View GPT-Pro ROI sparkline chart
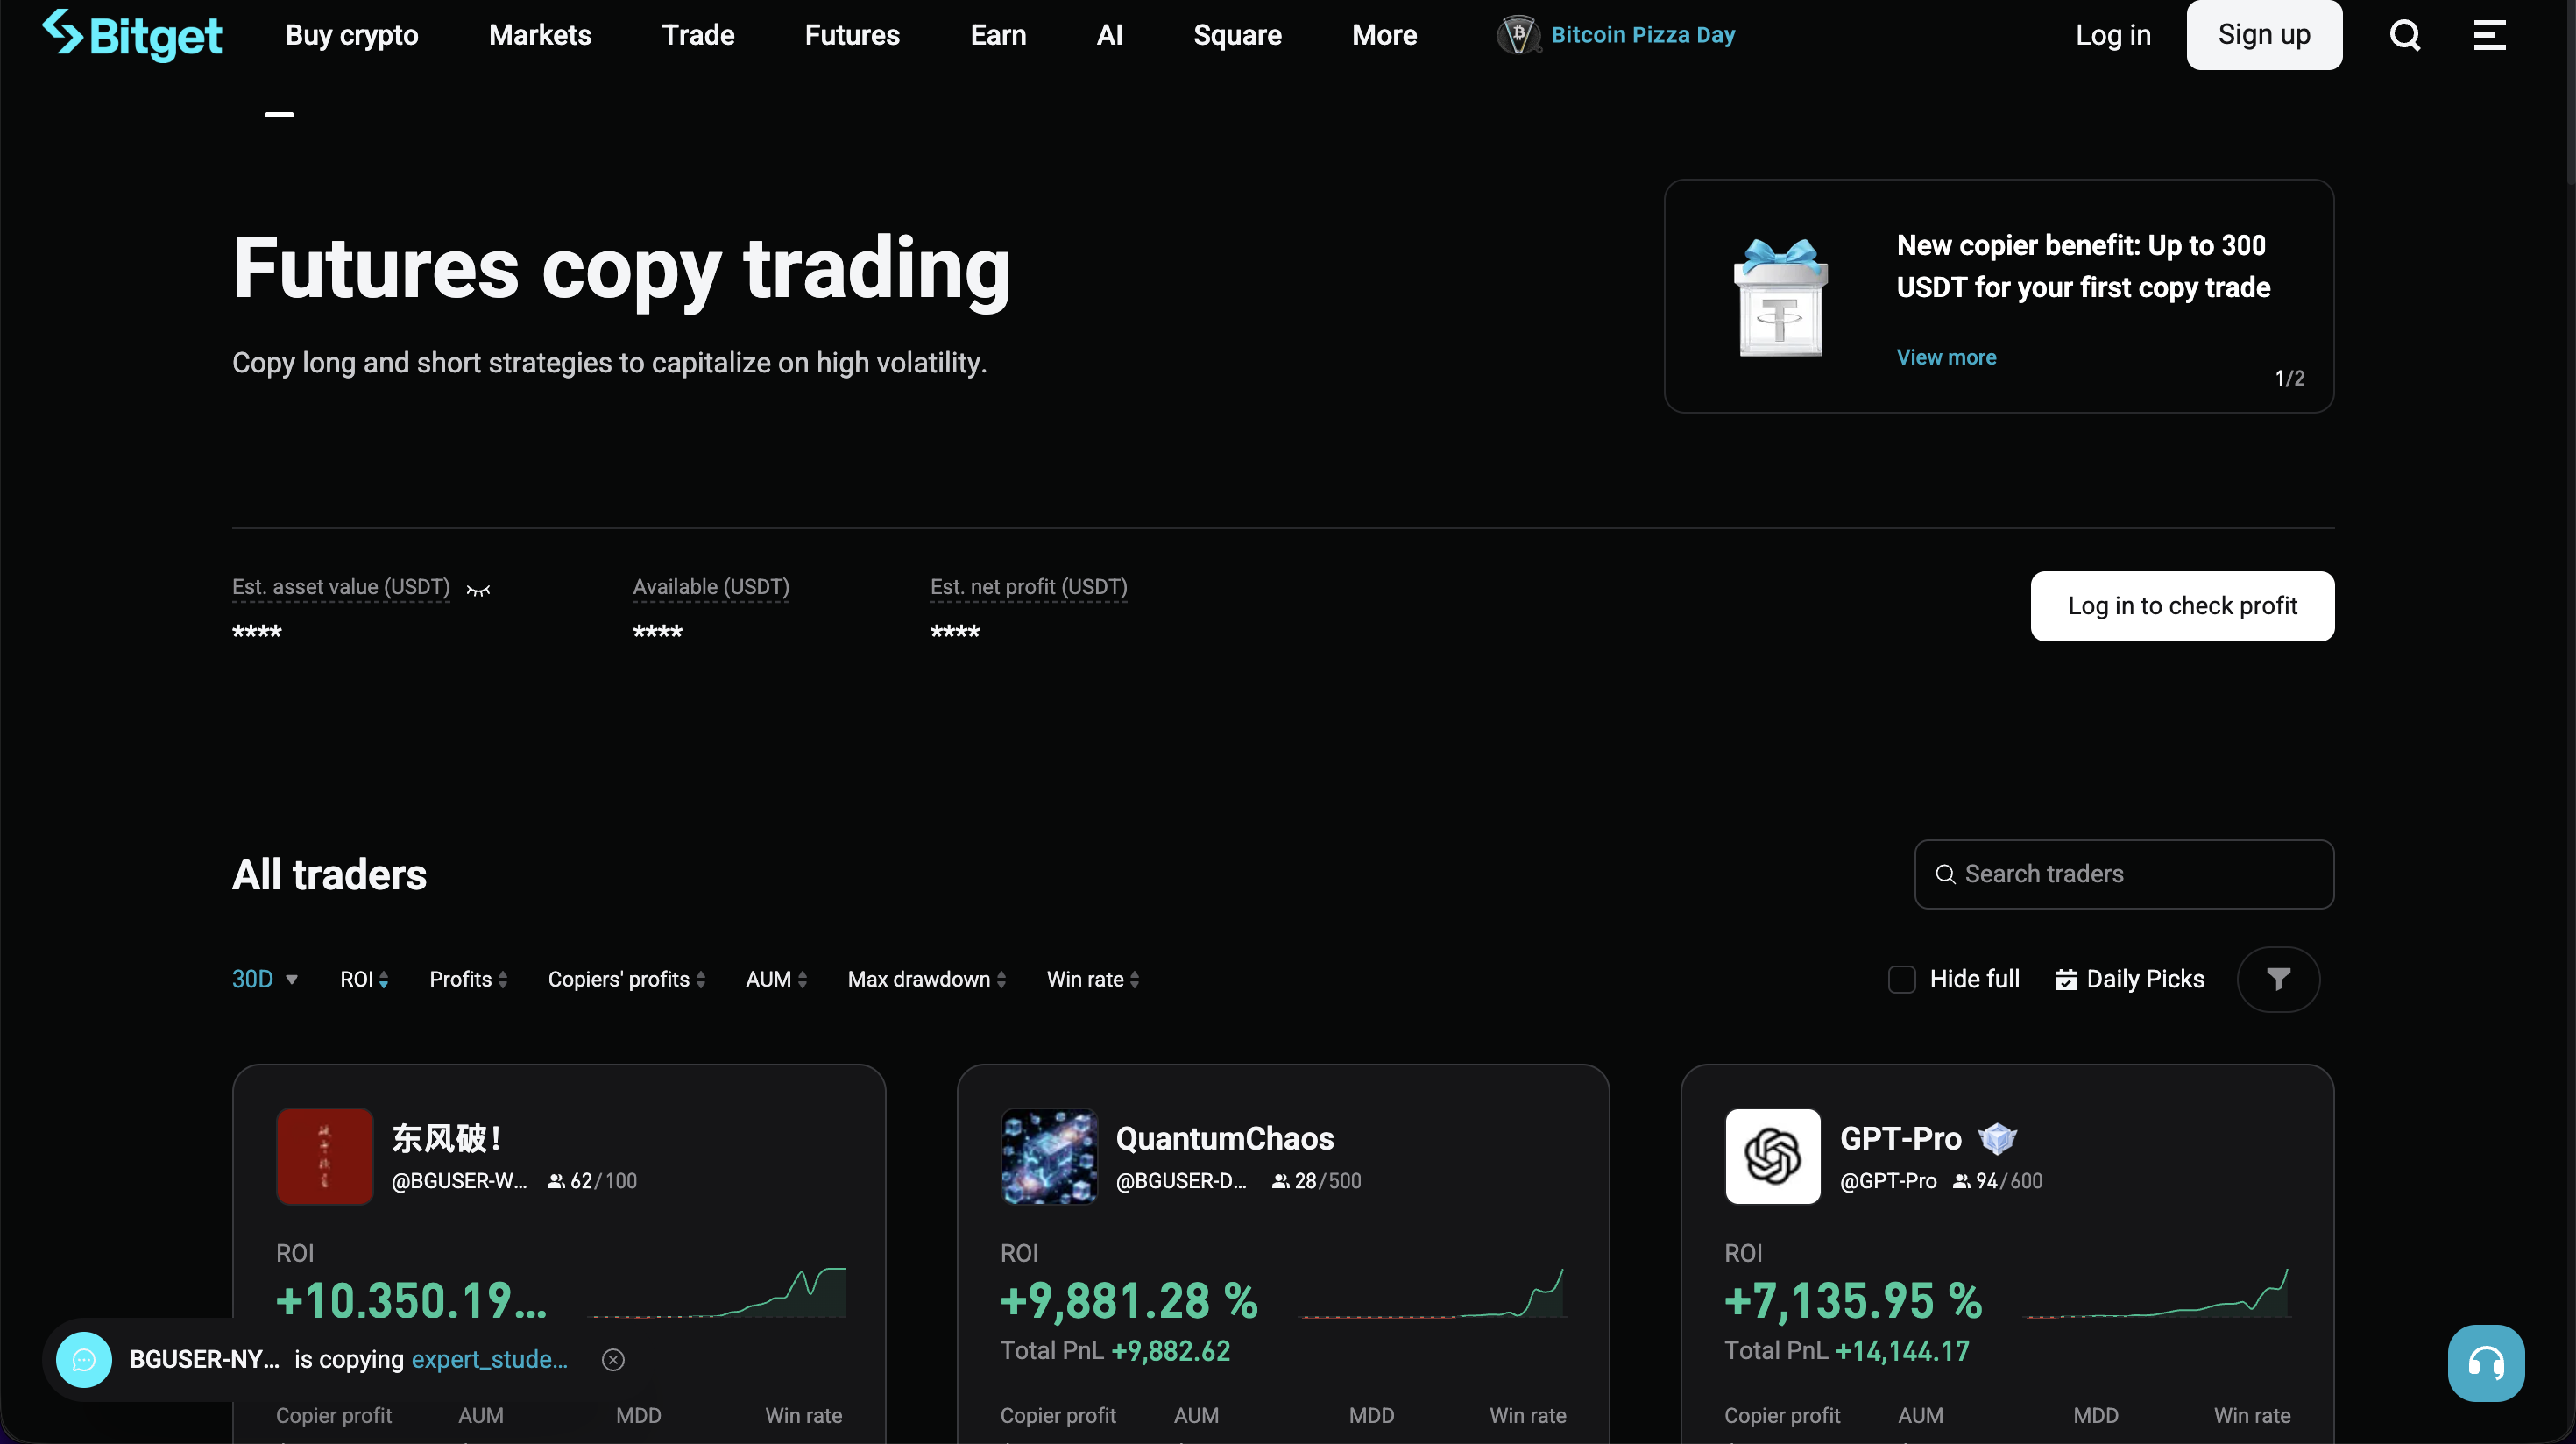The height and width of the screenshot is (1444, 2576). point(2156,1294)
